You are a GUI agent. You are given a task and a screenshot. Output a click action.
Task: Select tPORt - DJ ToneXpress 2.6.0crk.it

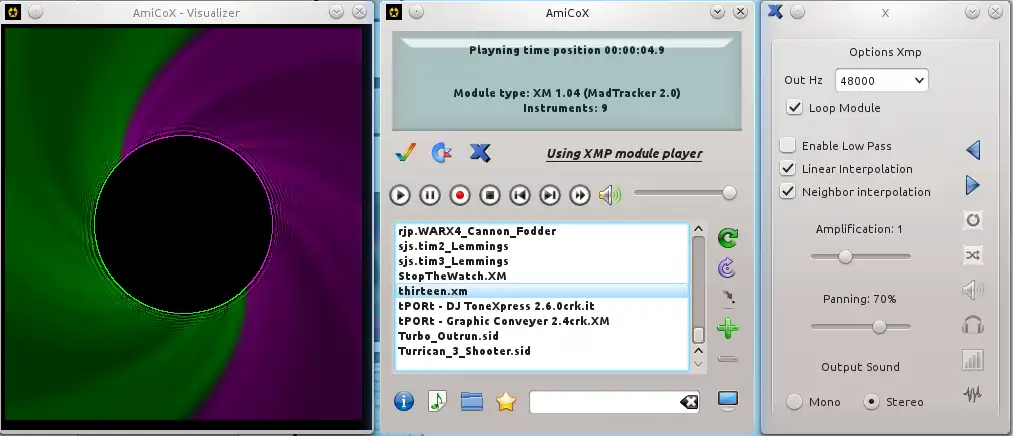(541, 306)
